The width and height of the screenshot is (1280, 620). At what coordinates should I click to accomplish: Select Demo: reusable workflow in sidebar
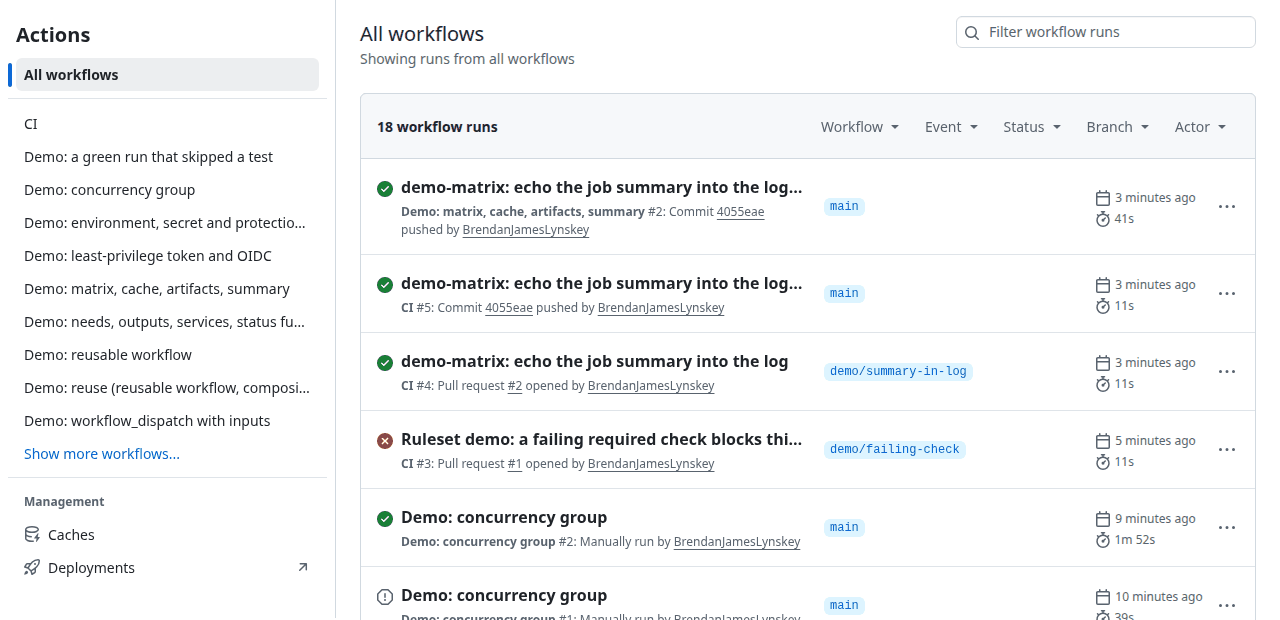(x=167, y=355)
